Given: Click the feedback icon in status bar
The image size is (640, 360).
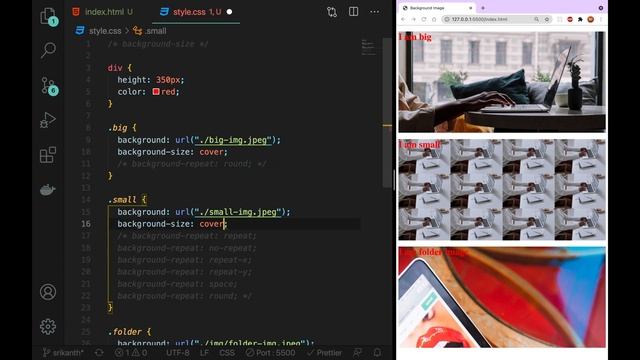Looking at the screenshot, I should [x=358, y=353].
